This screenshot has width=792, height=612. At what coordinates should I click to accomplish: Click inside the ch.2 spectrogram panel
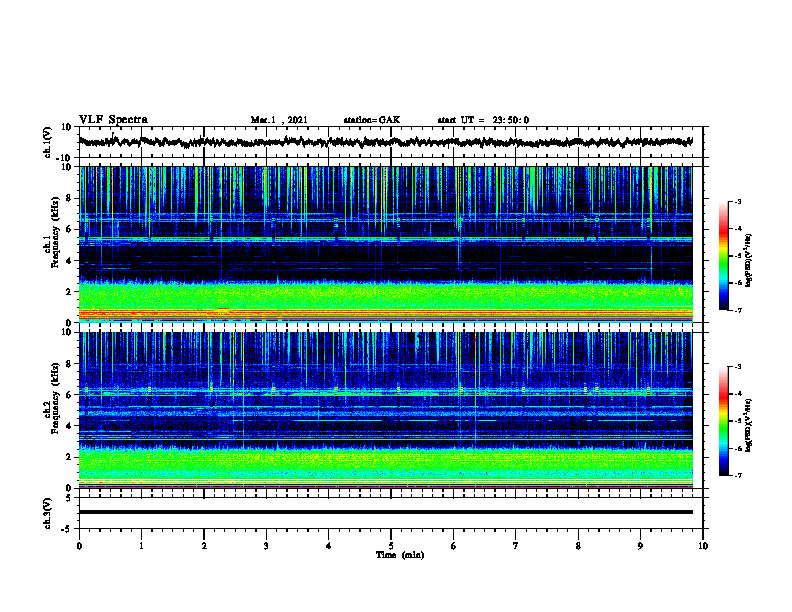tap(385, 410)
